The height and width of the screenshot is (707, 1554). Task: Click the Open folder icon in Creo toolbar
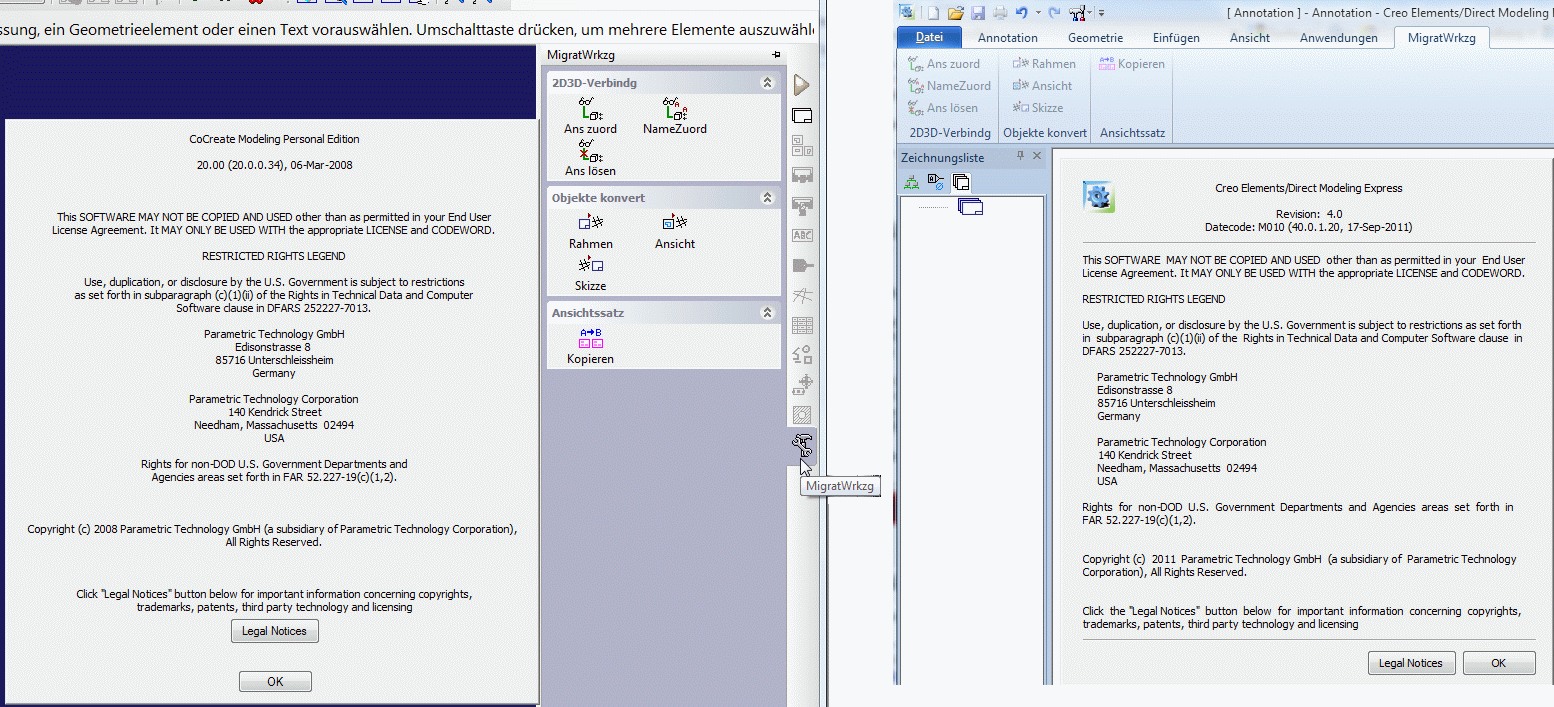point(955,13)
